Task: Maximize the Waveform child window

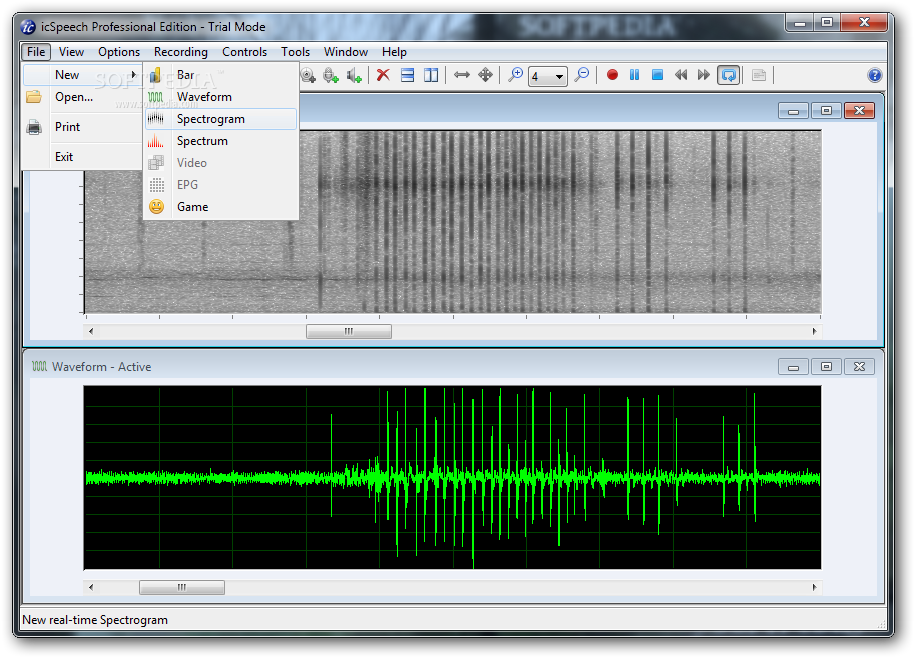Action: tap(826, 366)
